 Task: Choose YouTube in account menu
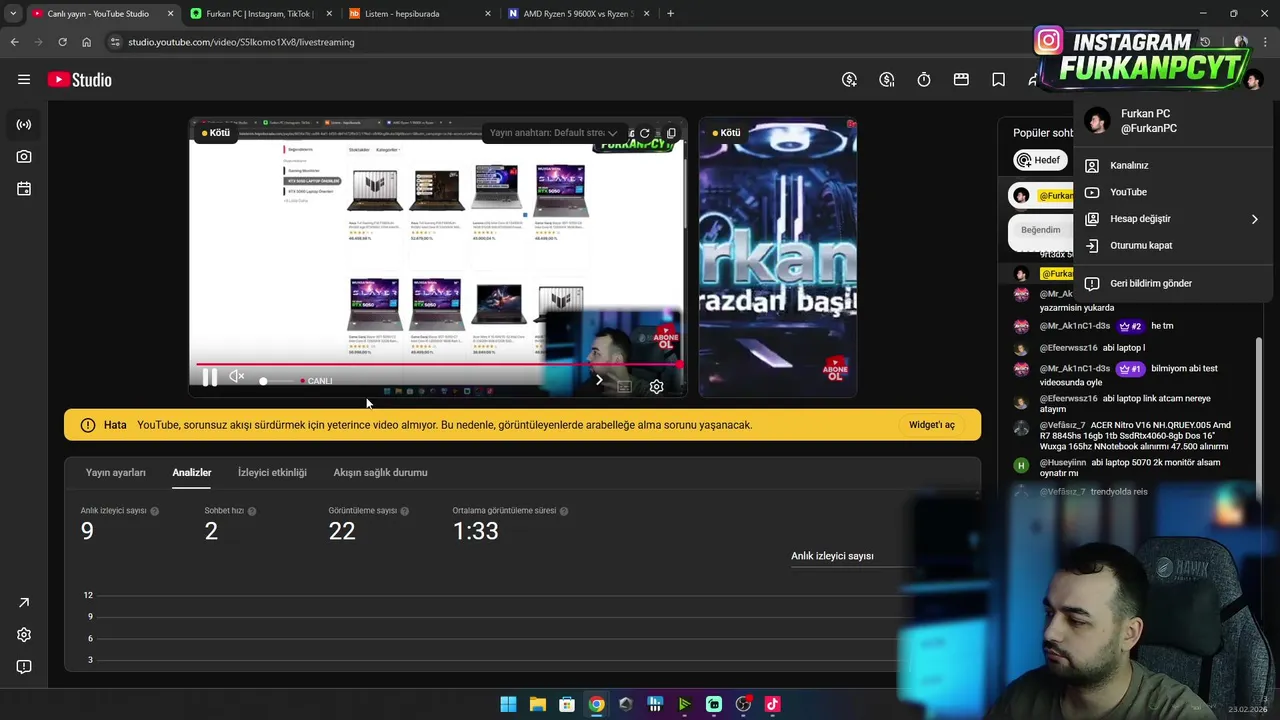point(1173,192)
